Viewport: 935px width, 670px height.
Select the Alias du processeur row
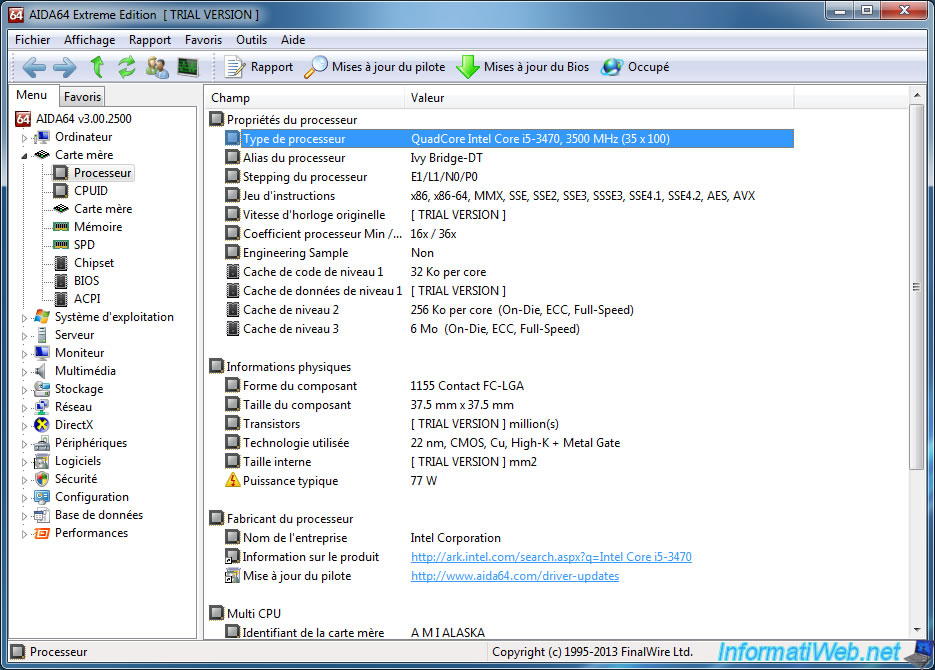pos(509,158)
